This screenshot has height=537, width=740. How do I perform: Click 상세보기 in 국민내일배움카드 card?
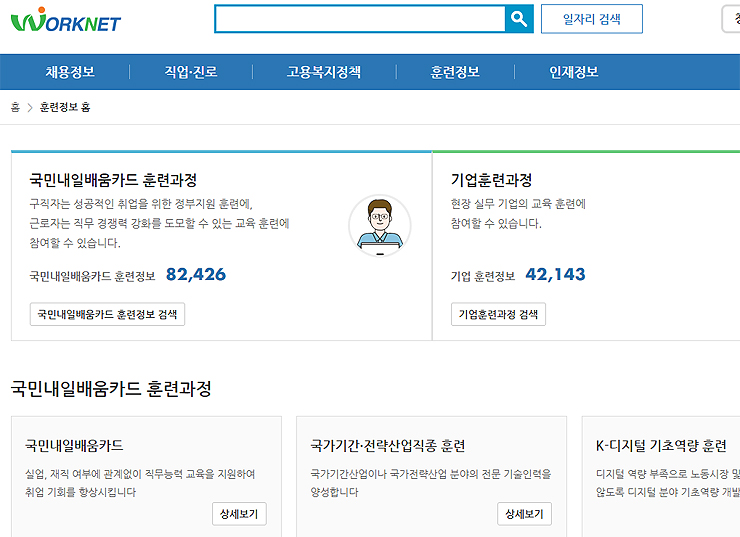239,514
